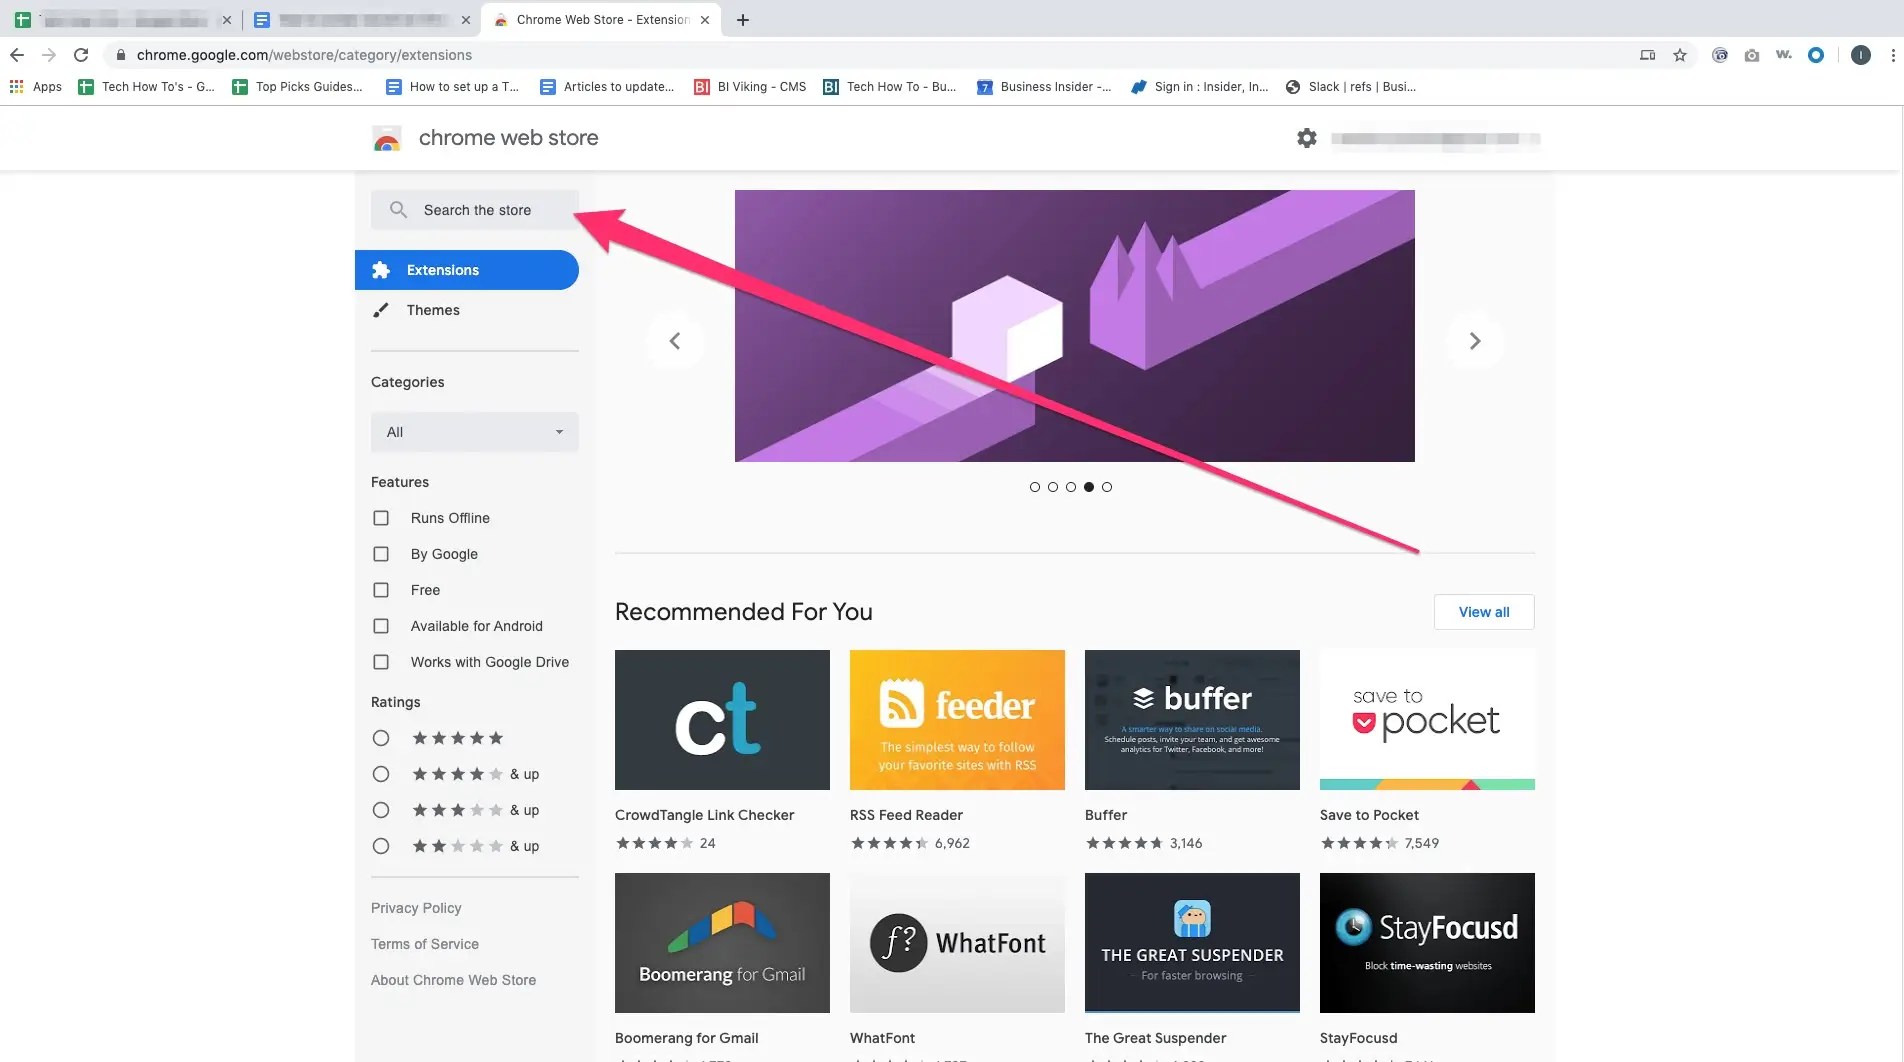Select the five-star rating filter

click(x=381, y=738)
